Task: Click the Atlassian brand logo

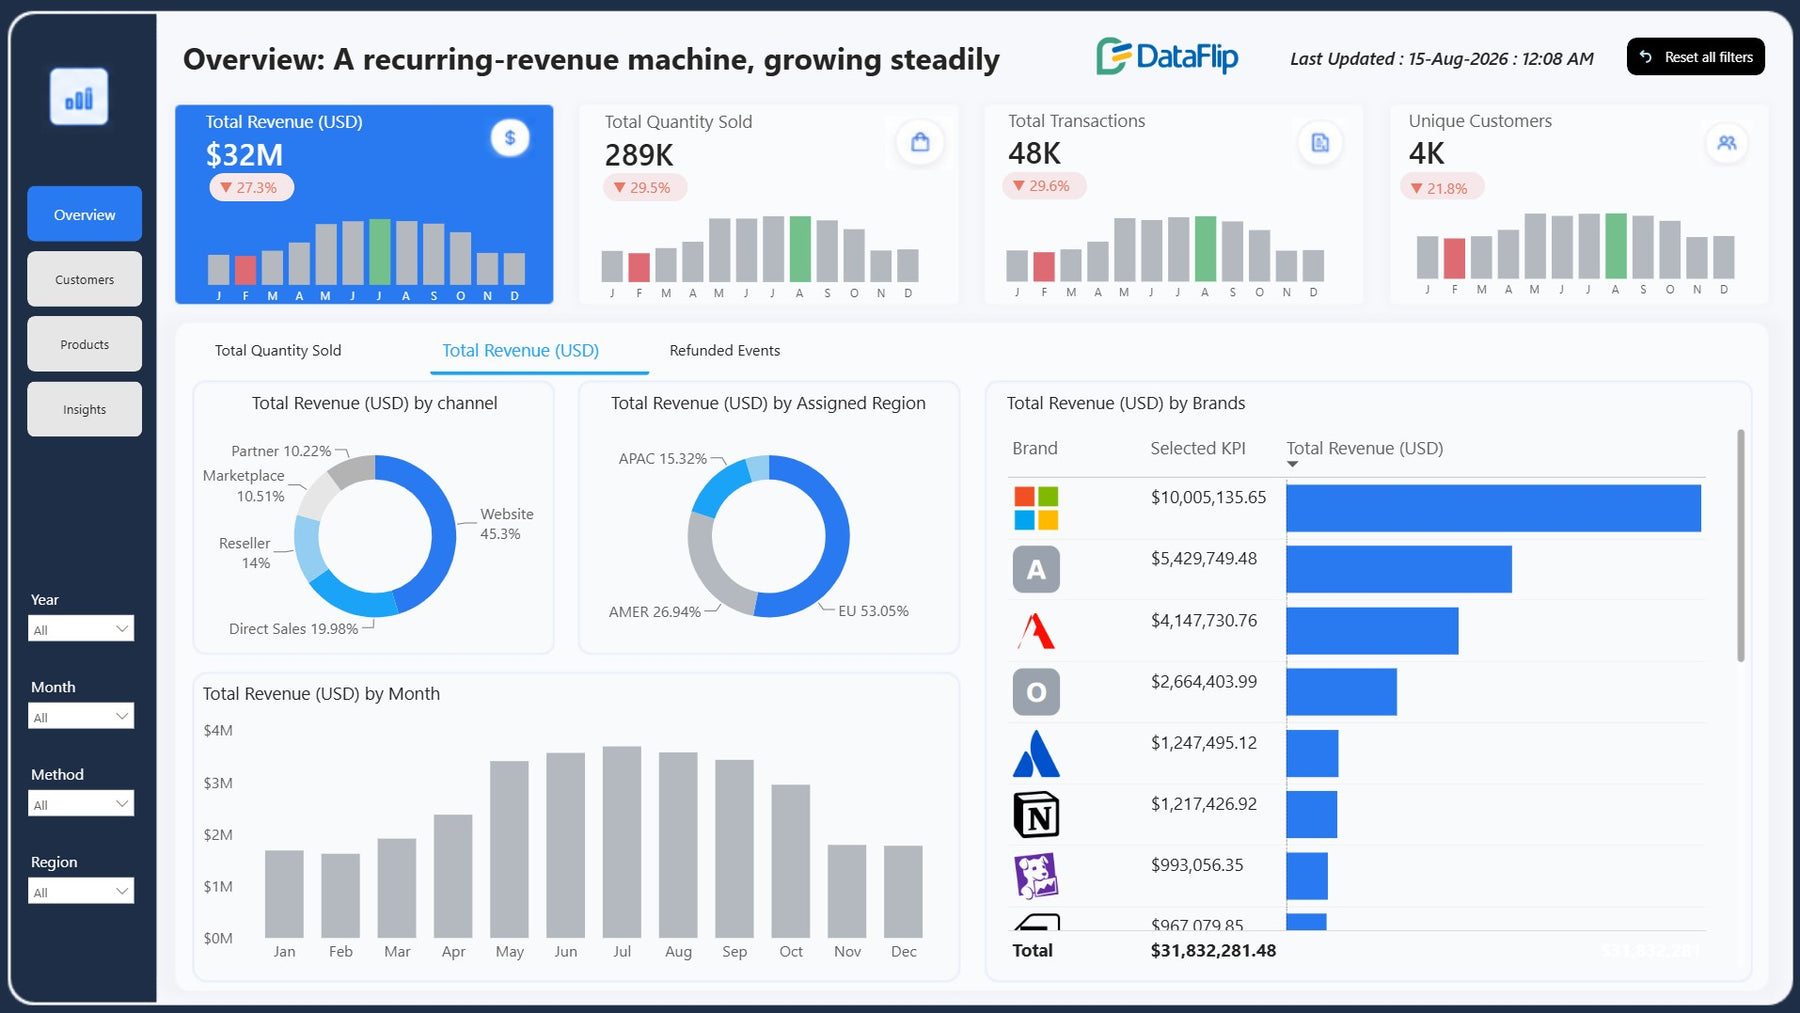Action: [1036, 753]
